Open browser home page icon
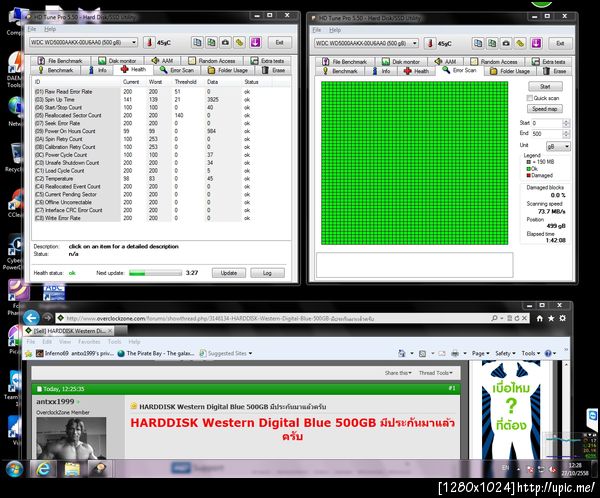The image size is (600, 498). click(540, 318)
